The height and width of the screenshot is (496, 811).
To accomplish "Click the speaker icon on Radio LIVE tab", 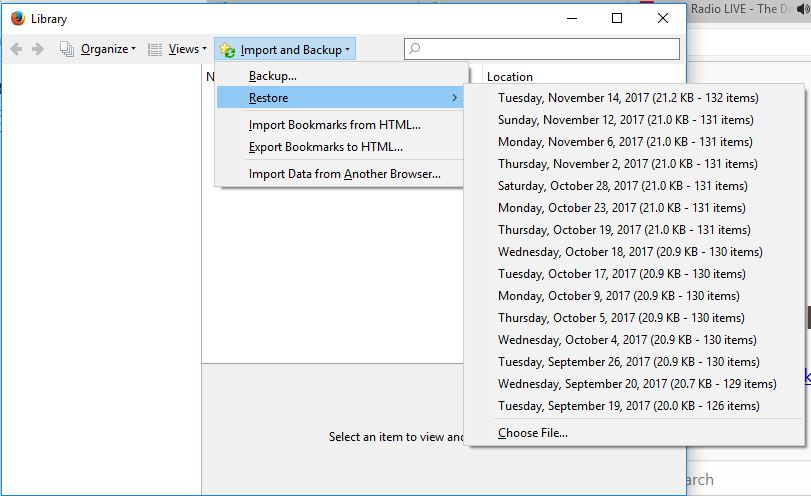I will (804, 9).
